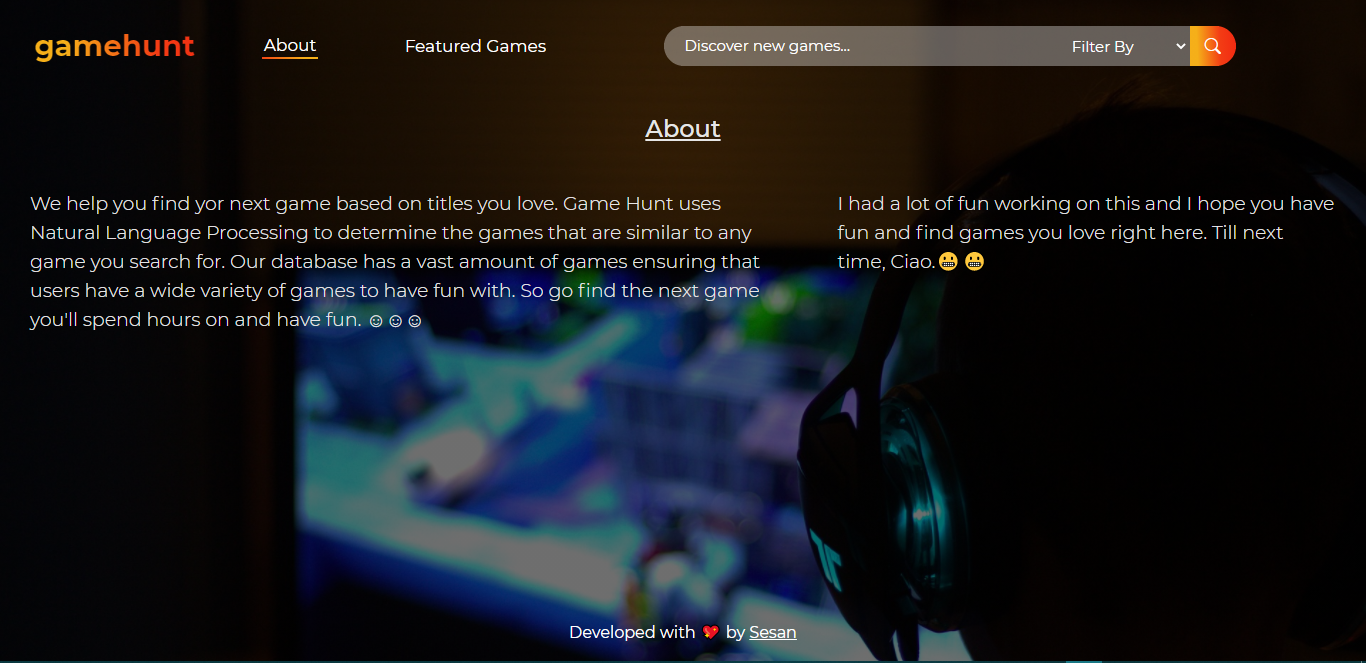Image resolution: width=1366 pixels, height=663 pixels.
Task: Click the "Developed with" footer text
Action: 632,632
